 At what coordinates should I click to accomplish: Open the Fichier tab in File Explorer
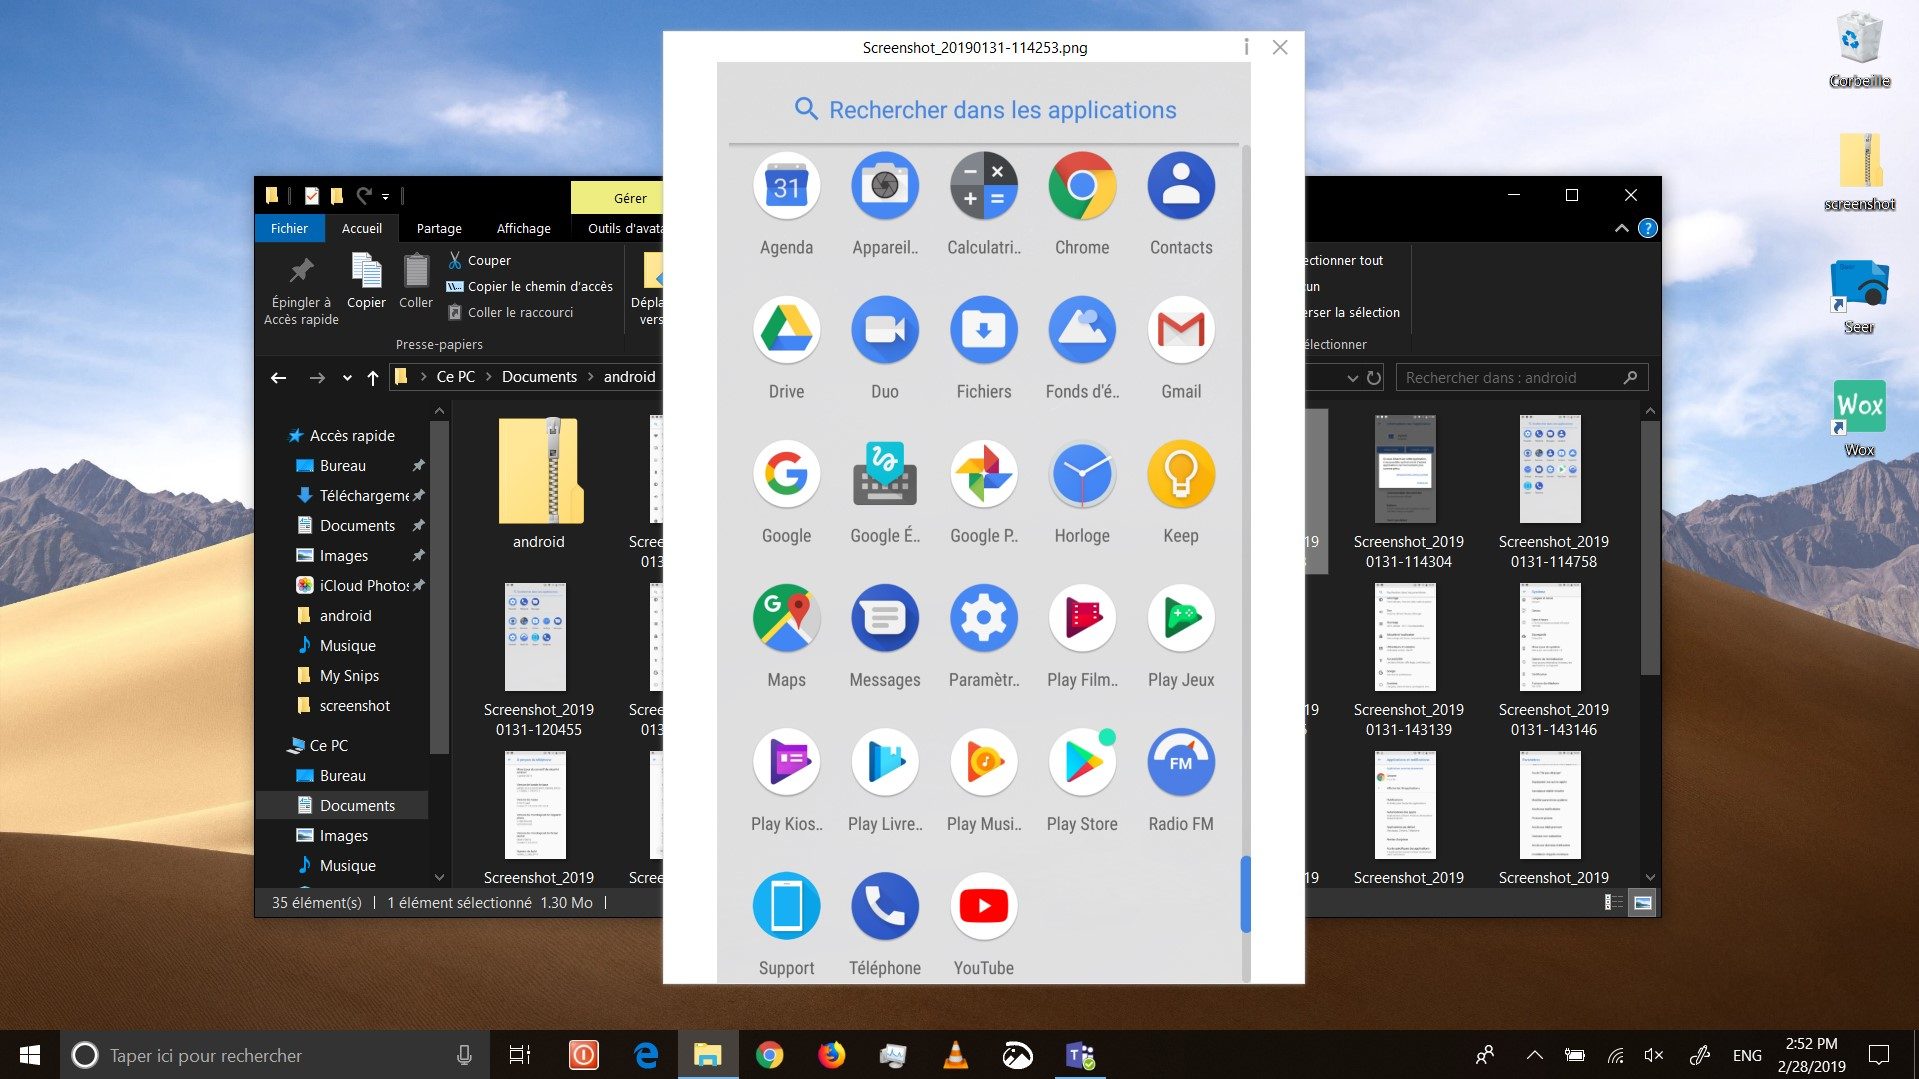pyautogui.click(x=289, y=228)
